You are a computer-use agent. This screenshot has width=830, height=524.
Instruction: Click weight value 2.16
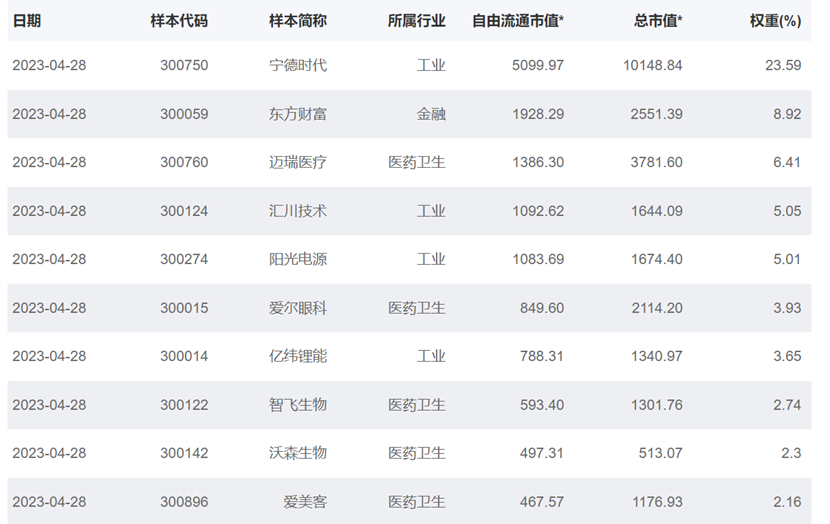787,502
